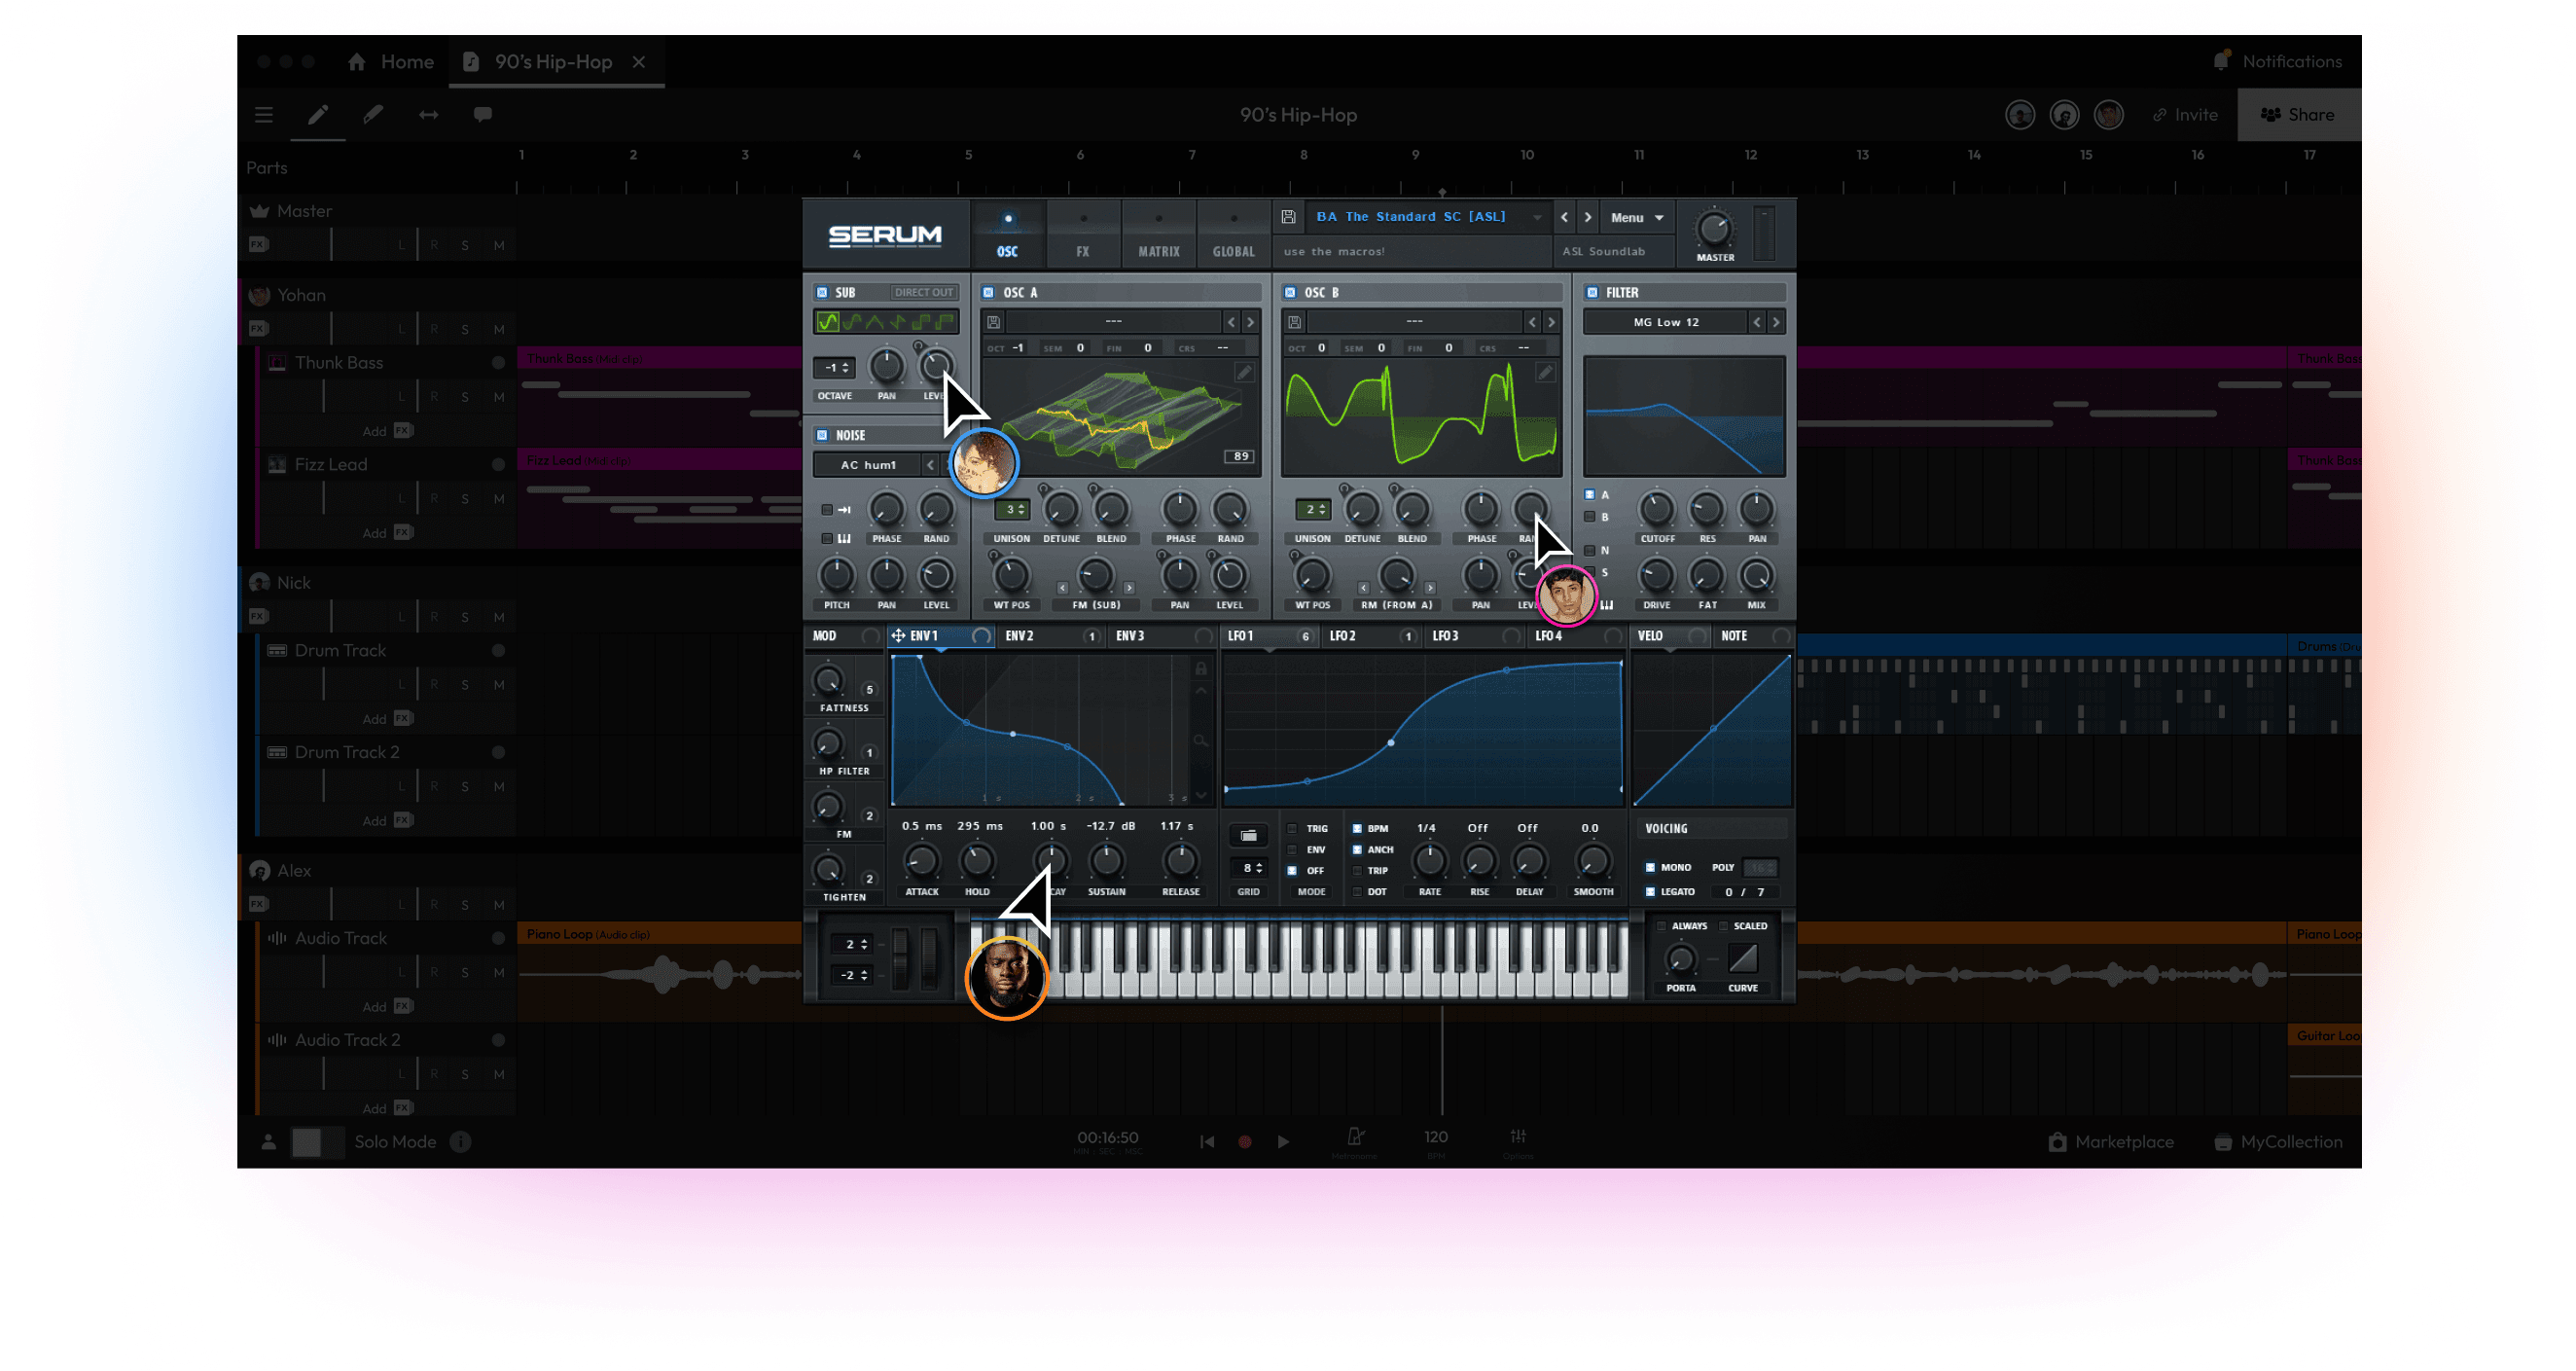Open the wavetable editor pencil for OSC B
This screenshot has height=1371, width=2576.
tap(1546, 372)
